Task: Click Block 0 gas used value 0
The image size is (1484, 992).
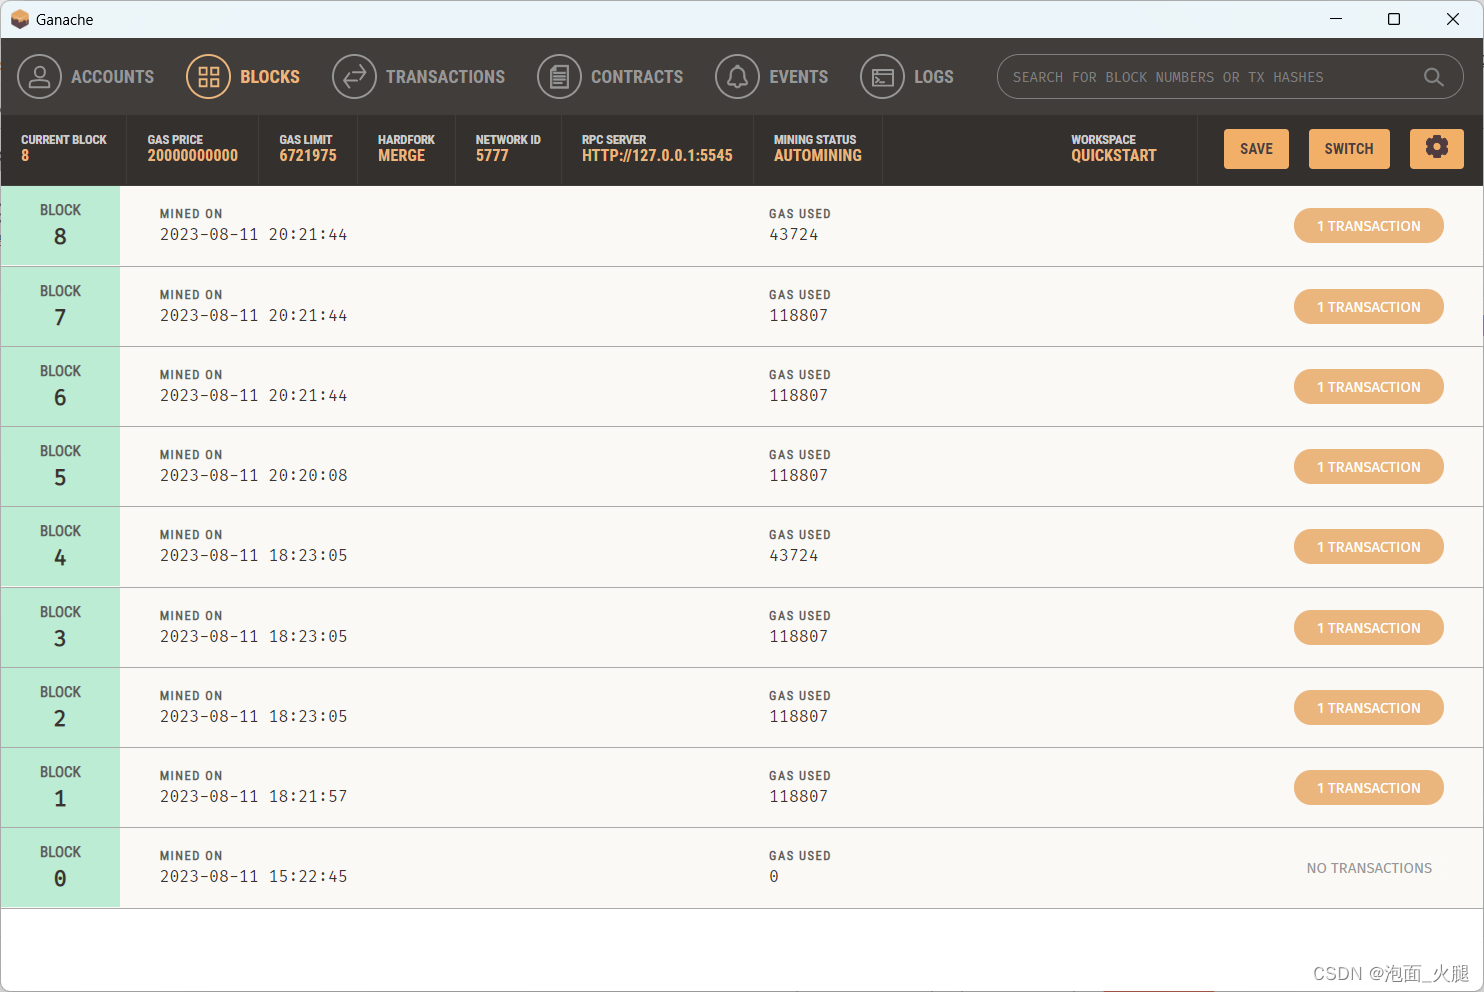Action: 774,877
